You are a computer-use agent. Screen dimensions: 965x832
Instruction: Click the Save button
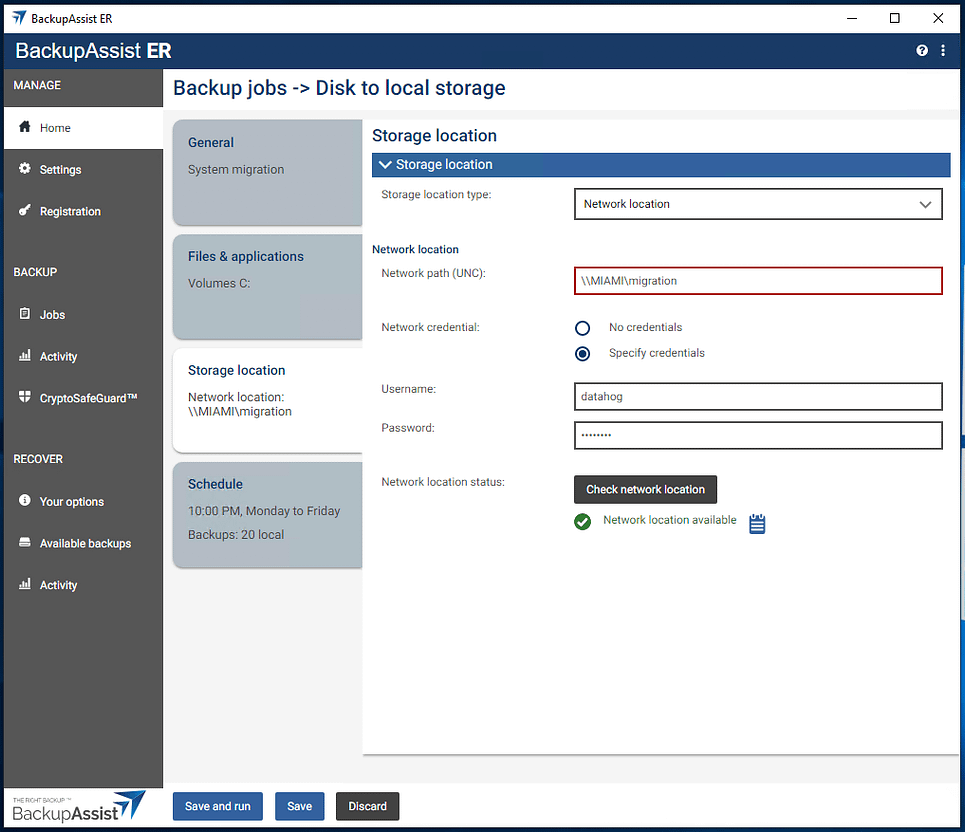(x=299, y=806)
